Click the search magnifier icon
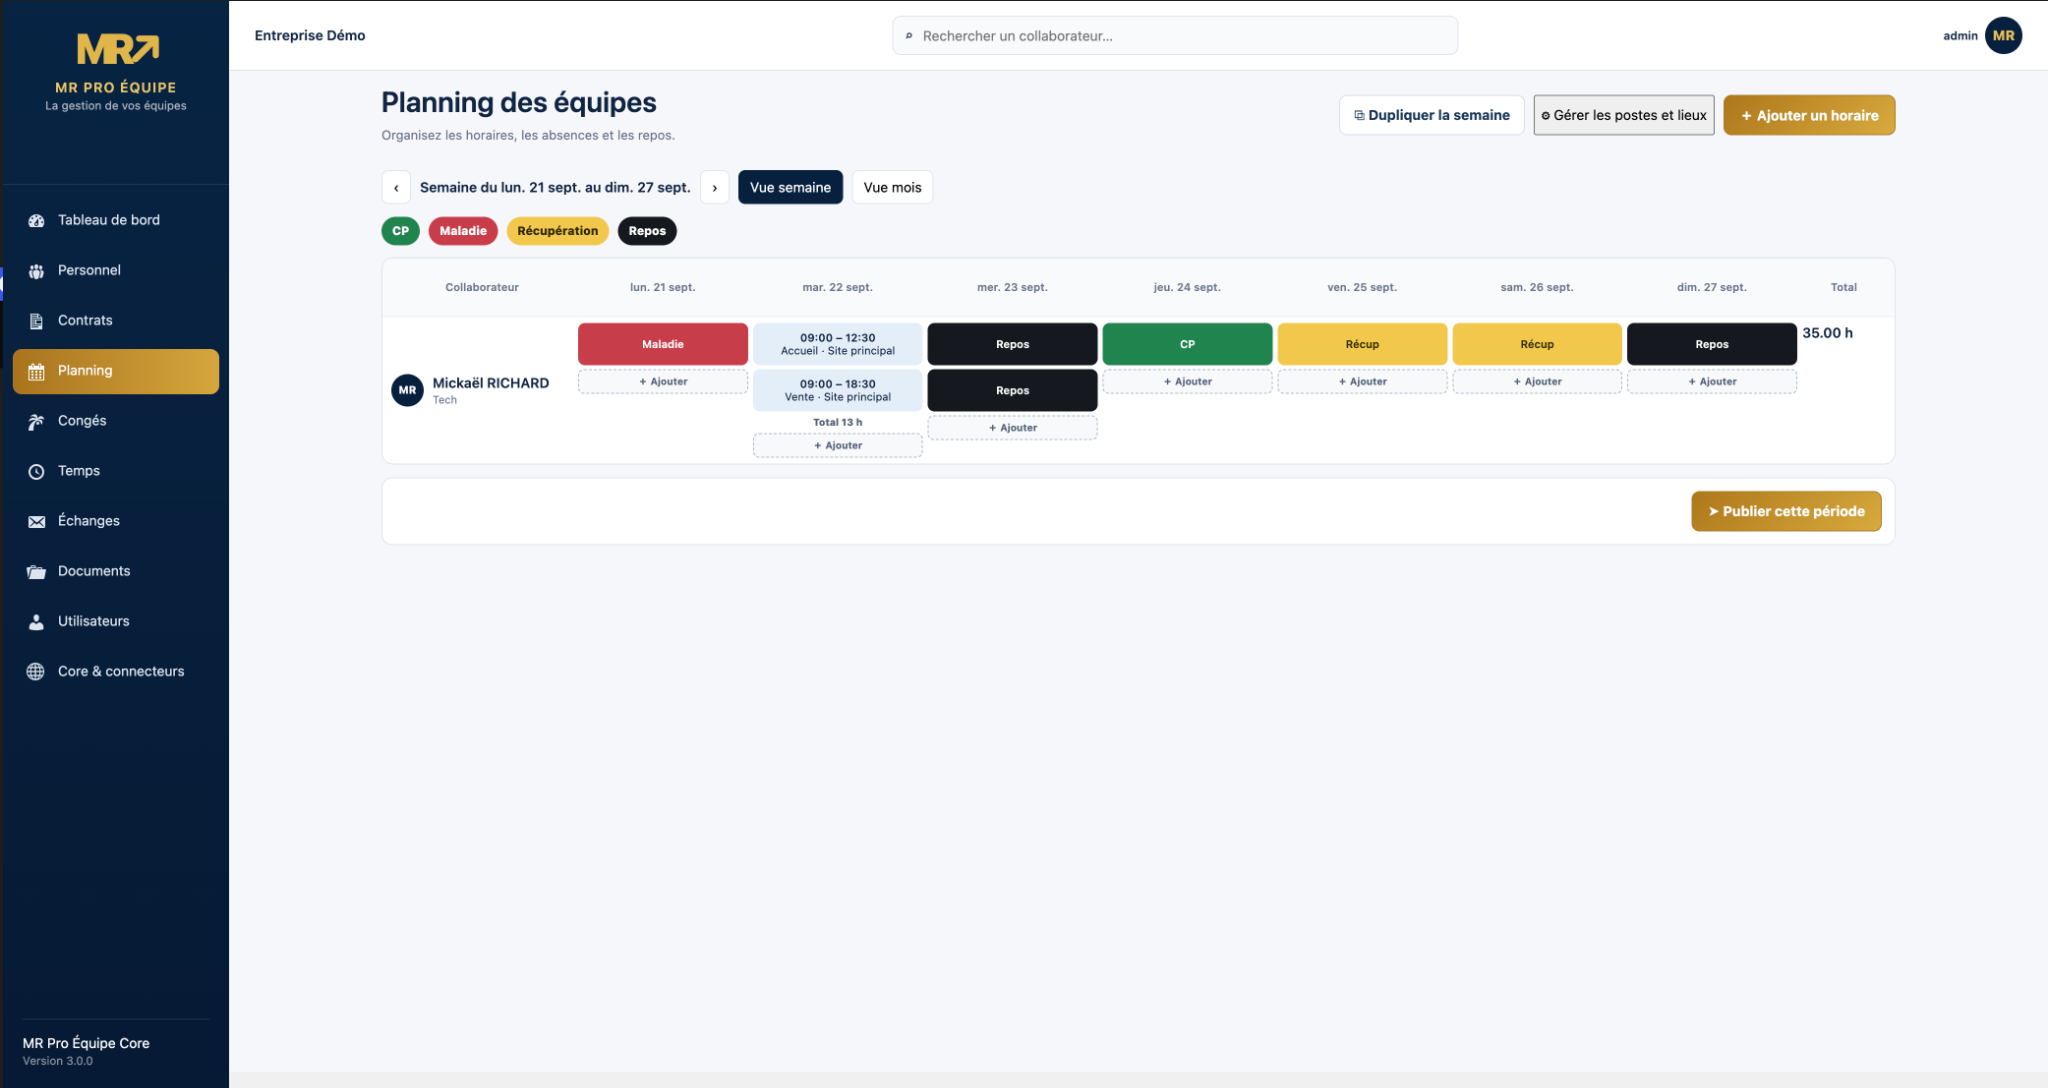The width and height of the screenshot is (2048, 1088). [909, 36]
